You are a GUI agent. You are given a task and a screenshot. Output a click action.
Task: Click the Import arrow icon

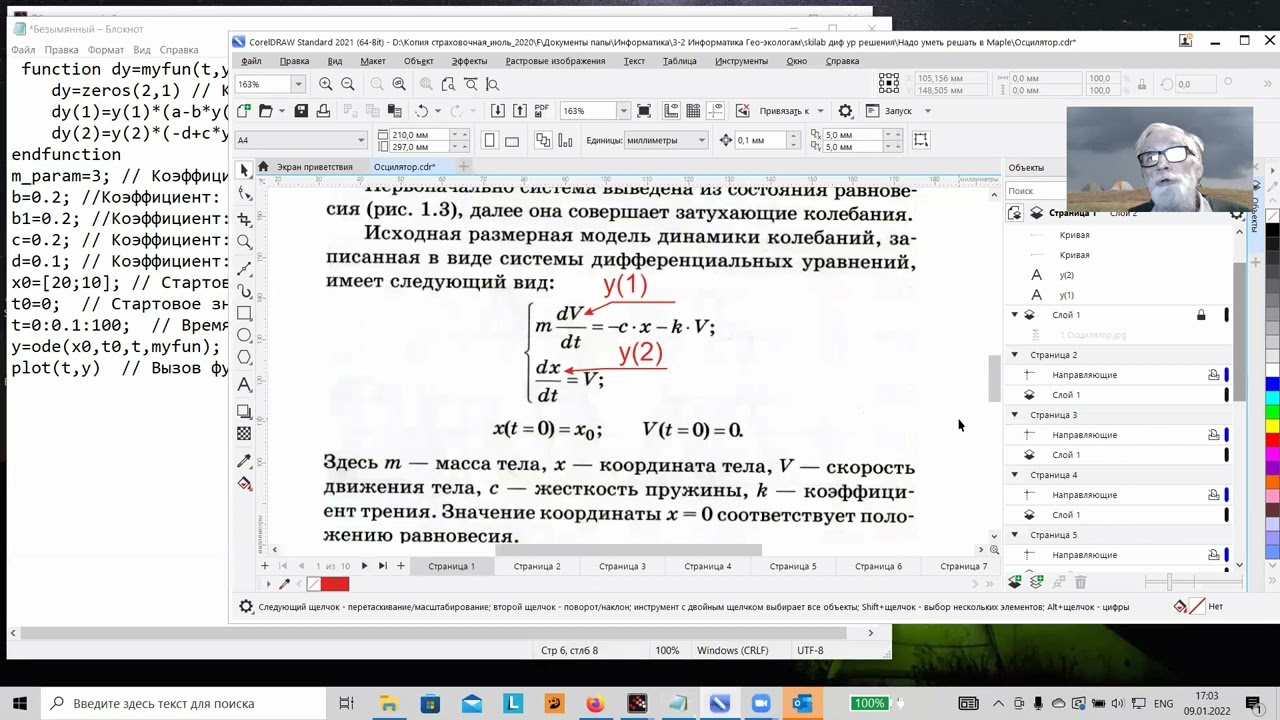[497, 111]
